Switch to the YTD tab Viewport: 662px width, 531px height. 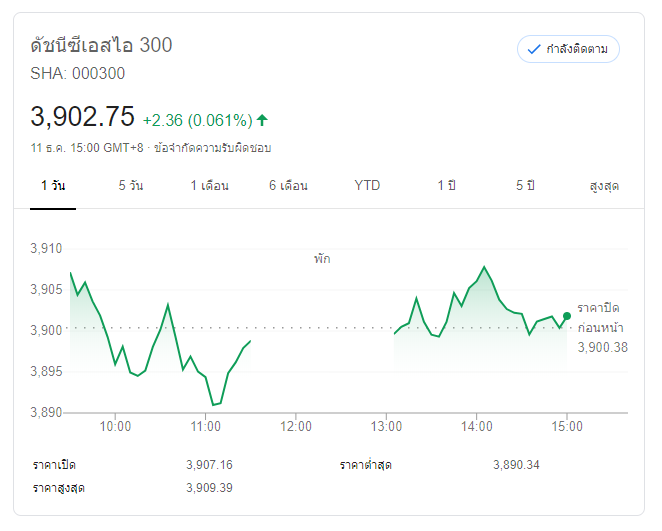(x=367, y=186)
